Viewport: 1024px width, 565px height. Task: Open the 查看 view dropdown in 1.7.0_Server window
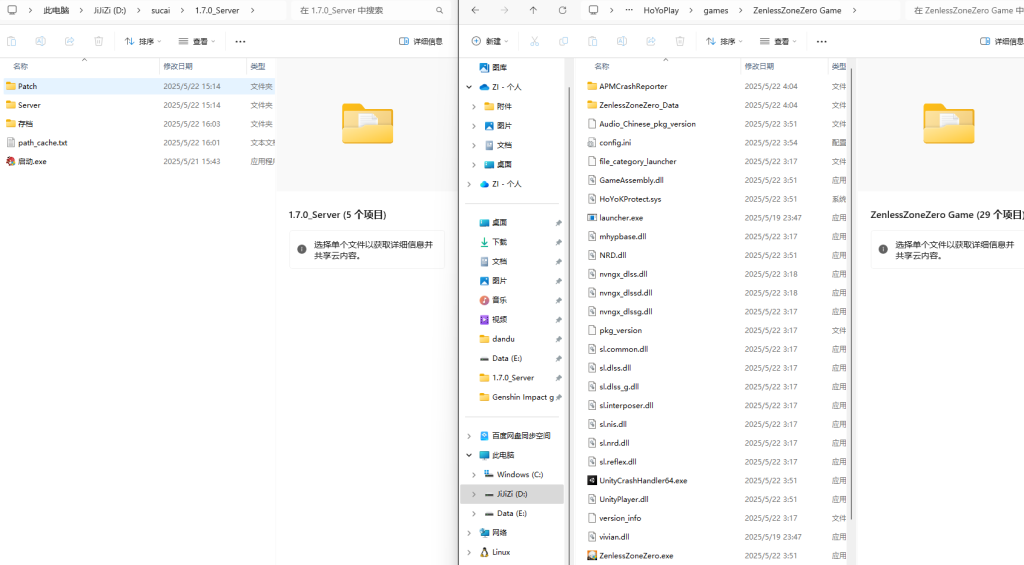[x=197, y=41]
